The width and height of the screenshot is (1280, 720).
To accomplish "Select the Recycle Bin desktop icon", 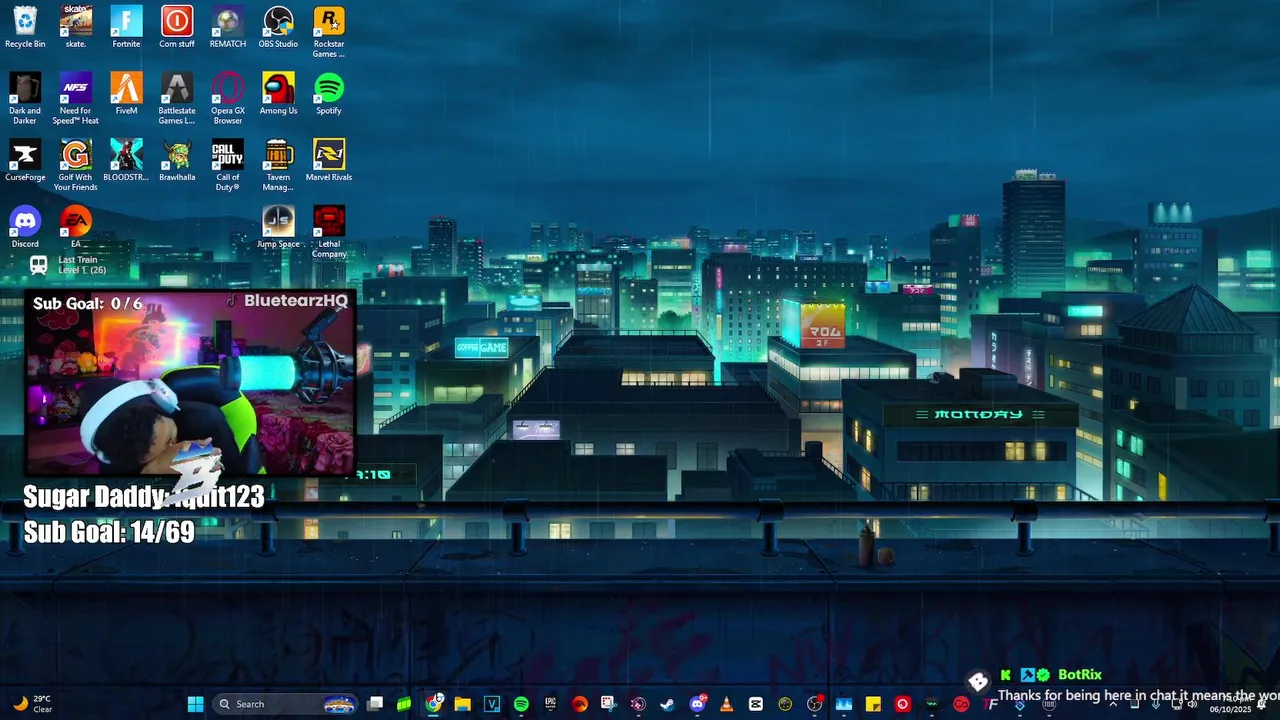I will pyautogui.click(x=25, y=27).
